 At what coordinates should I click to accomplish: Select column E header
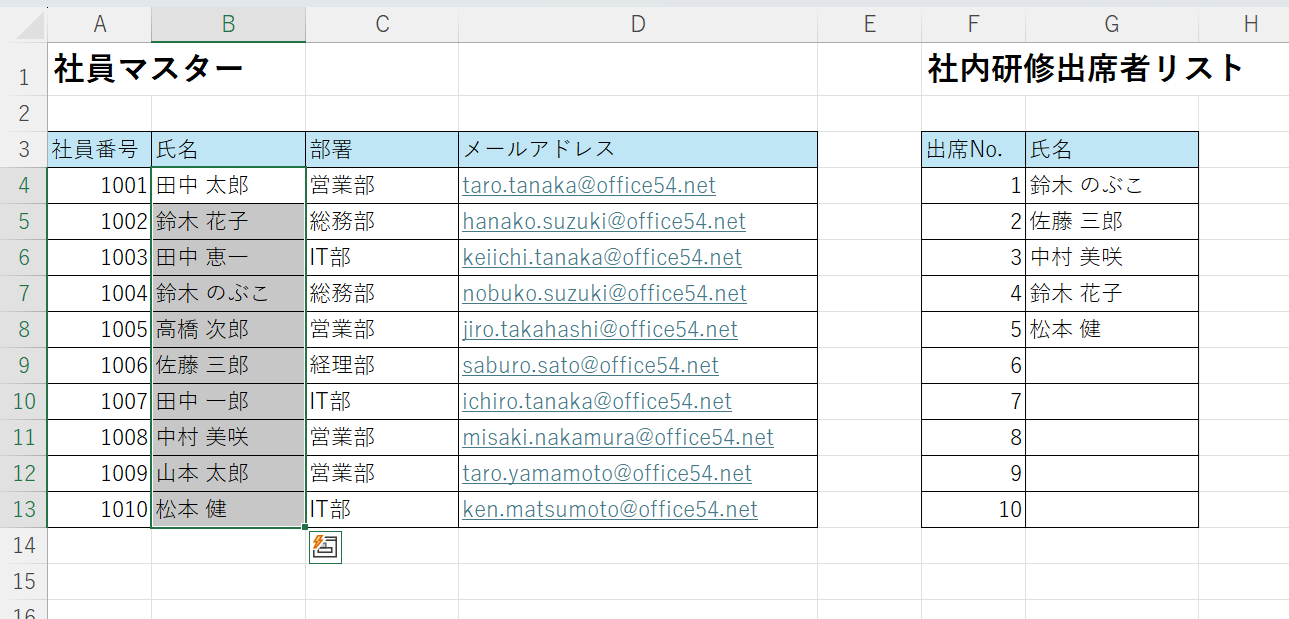click(869, 25)
